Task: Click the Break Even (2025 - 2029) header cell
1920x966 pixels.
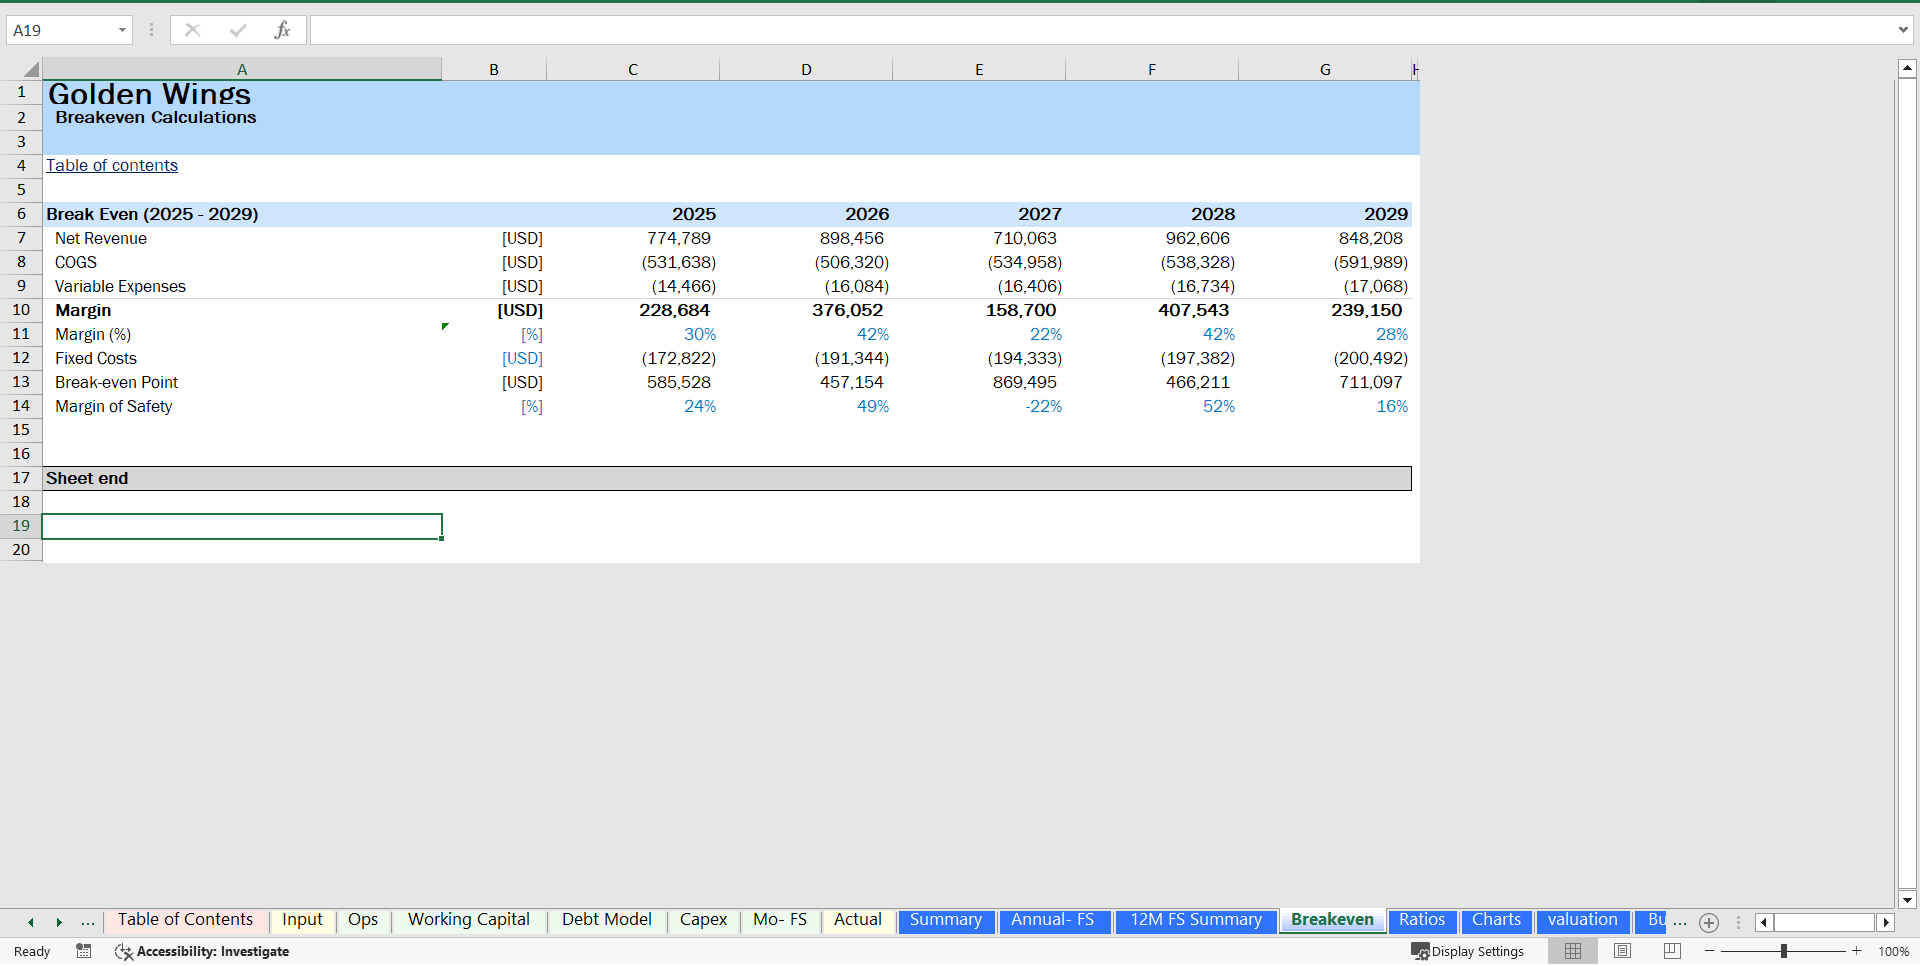Action: pos(242,214)
